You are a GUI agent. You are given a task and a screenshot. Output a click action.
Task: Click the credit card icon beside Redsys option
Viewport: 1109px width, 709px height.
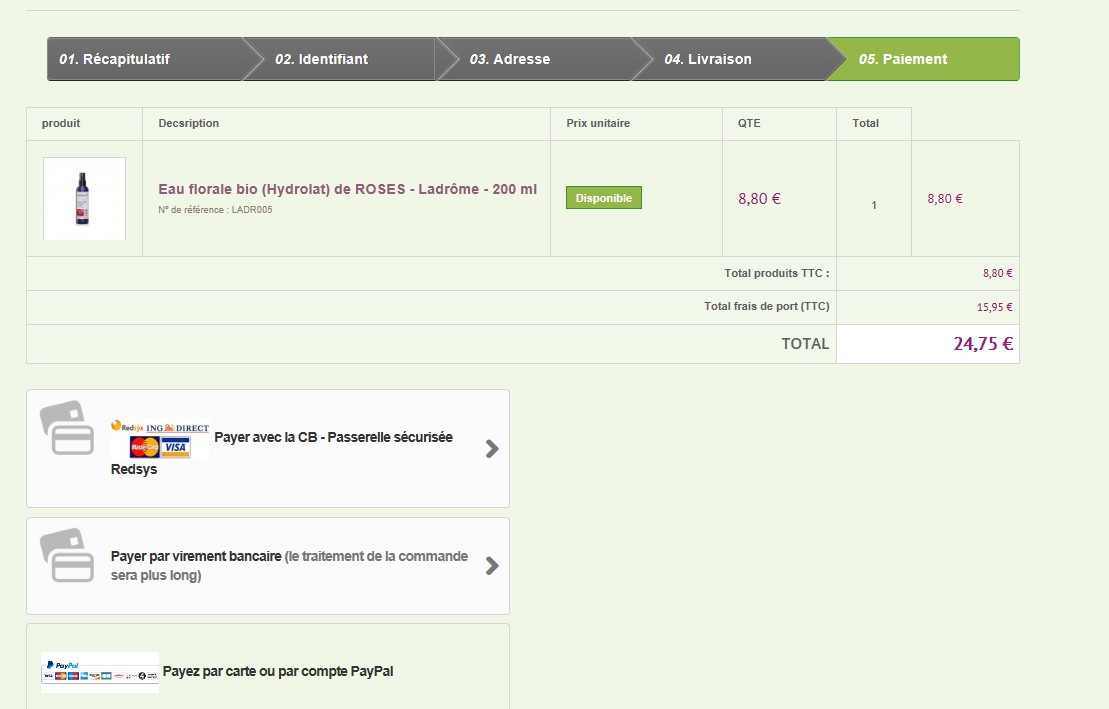[66, 428]
